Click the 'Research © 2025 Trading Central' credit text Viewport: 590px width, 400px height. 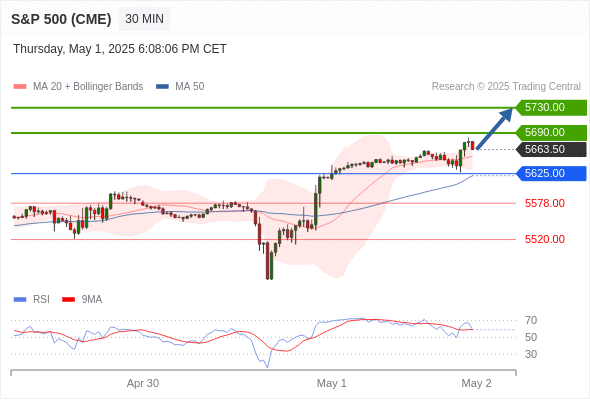506,87
